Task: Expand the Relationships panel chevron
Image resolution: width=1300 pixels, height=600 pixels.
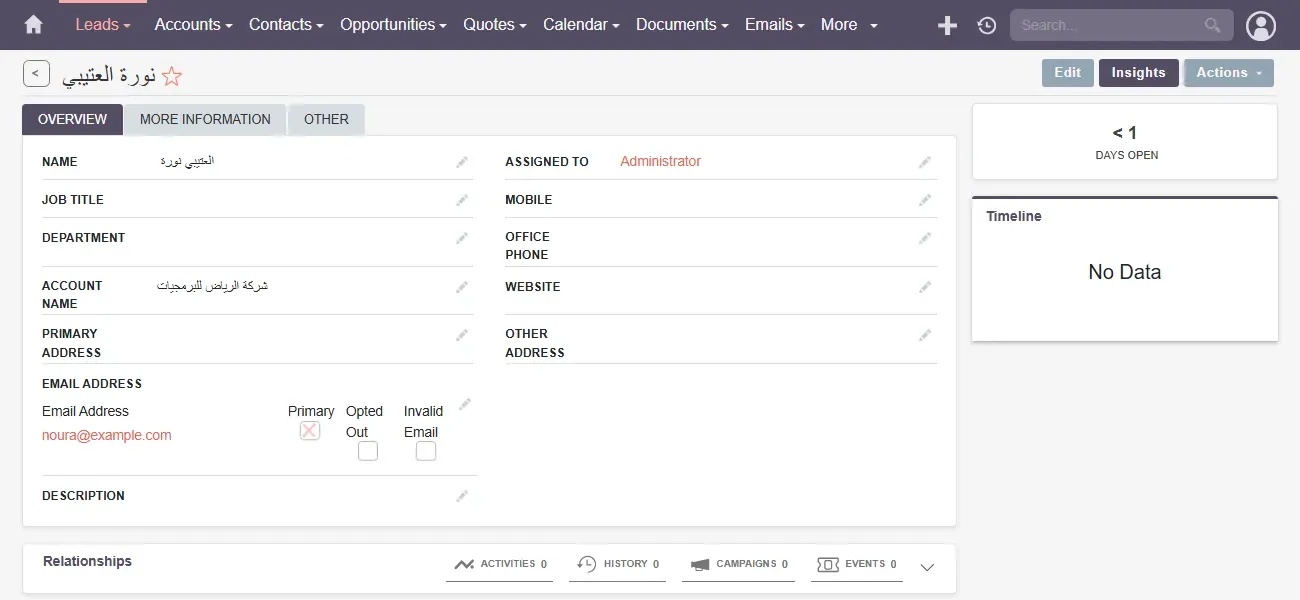Action: point(927,567)
